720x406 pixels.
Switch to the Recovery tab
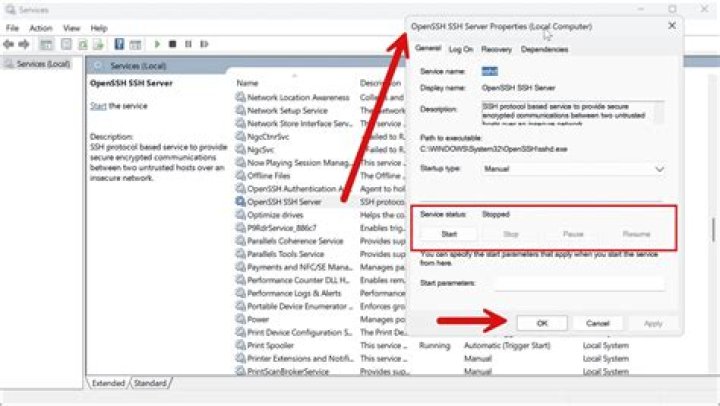(x=496, y=49)
